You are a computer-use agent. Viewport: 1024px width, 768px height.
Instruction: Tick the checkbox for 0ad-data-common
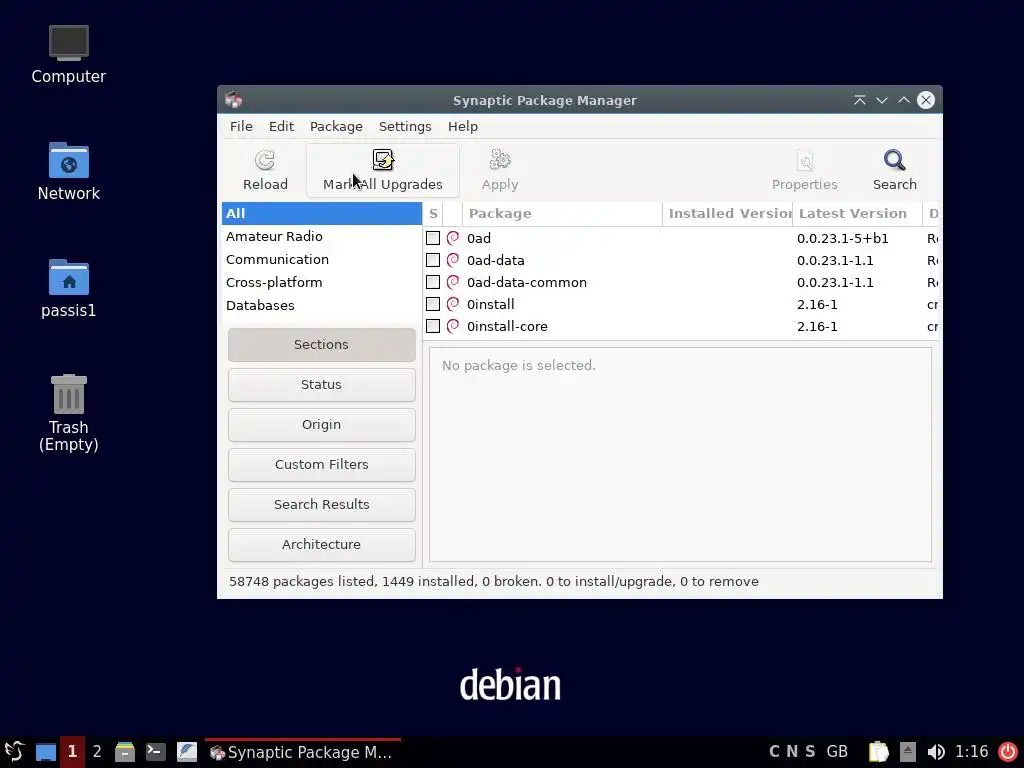click(432, 282)
